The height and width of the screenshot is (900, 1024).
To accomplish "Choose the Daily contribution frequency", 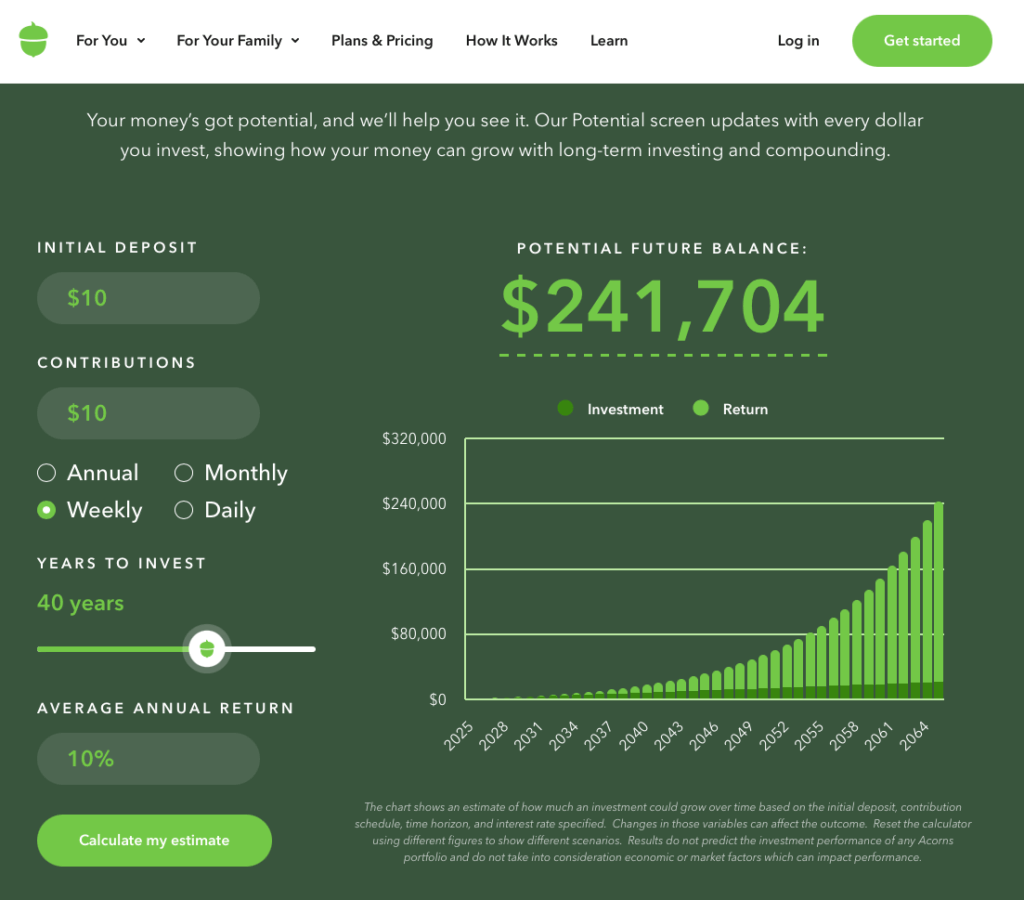I will click(x=184, y=510).
